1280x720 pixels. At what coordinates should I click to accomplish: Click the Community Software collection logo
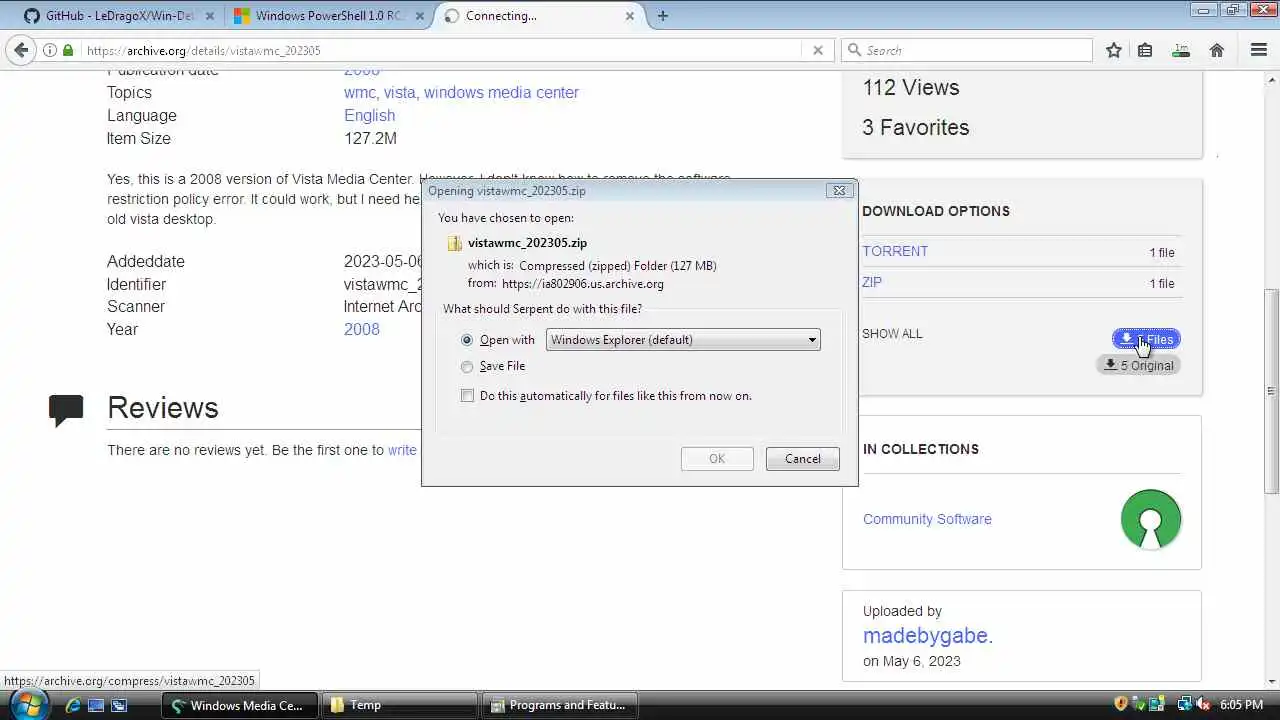click(1151, 518)
